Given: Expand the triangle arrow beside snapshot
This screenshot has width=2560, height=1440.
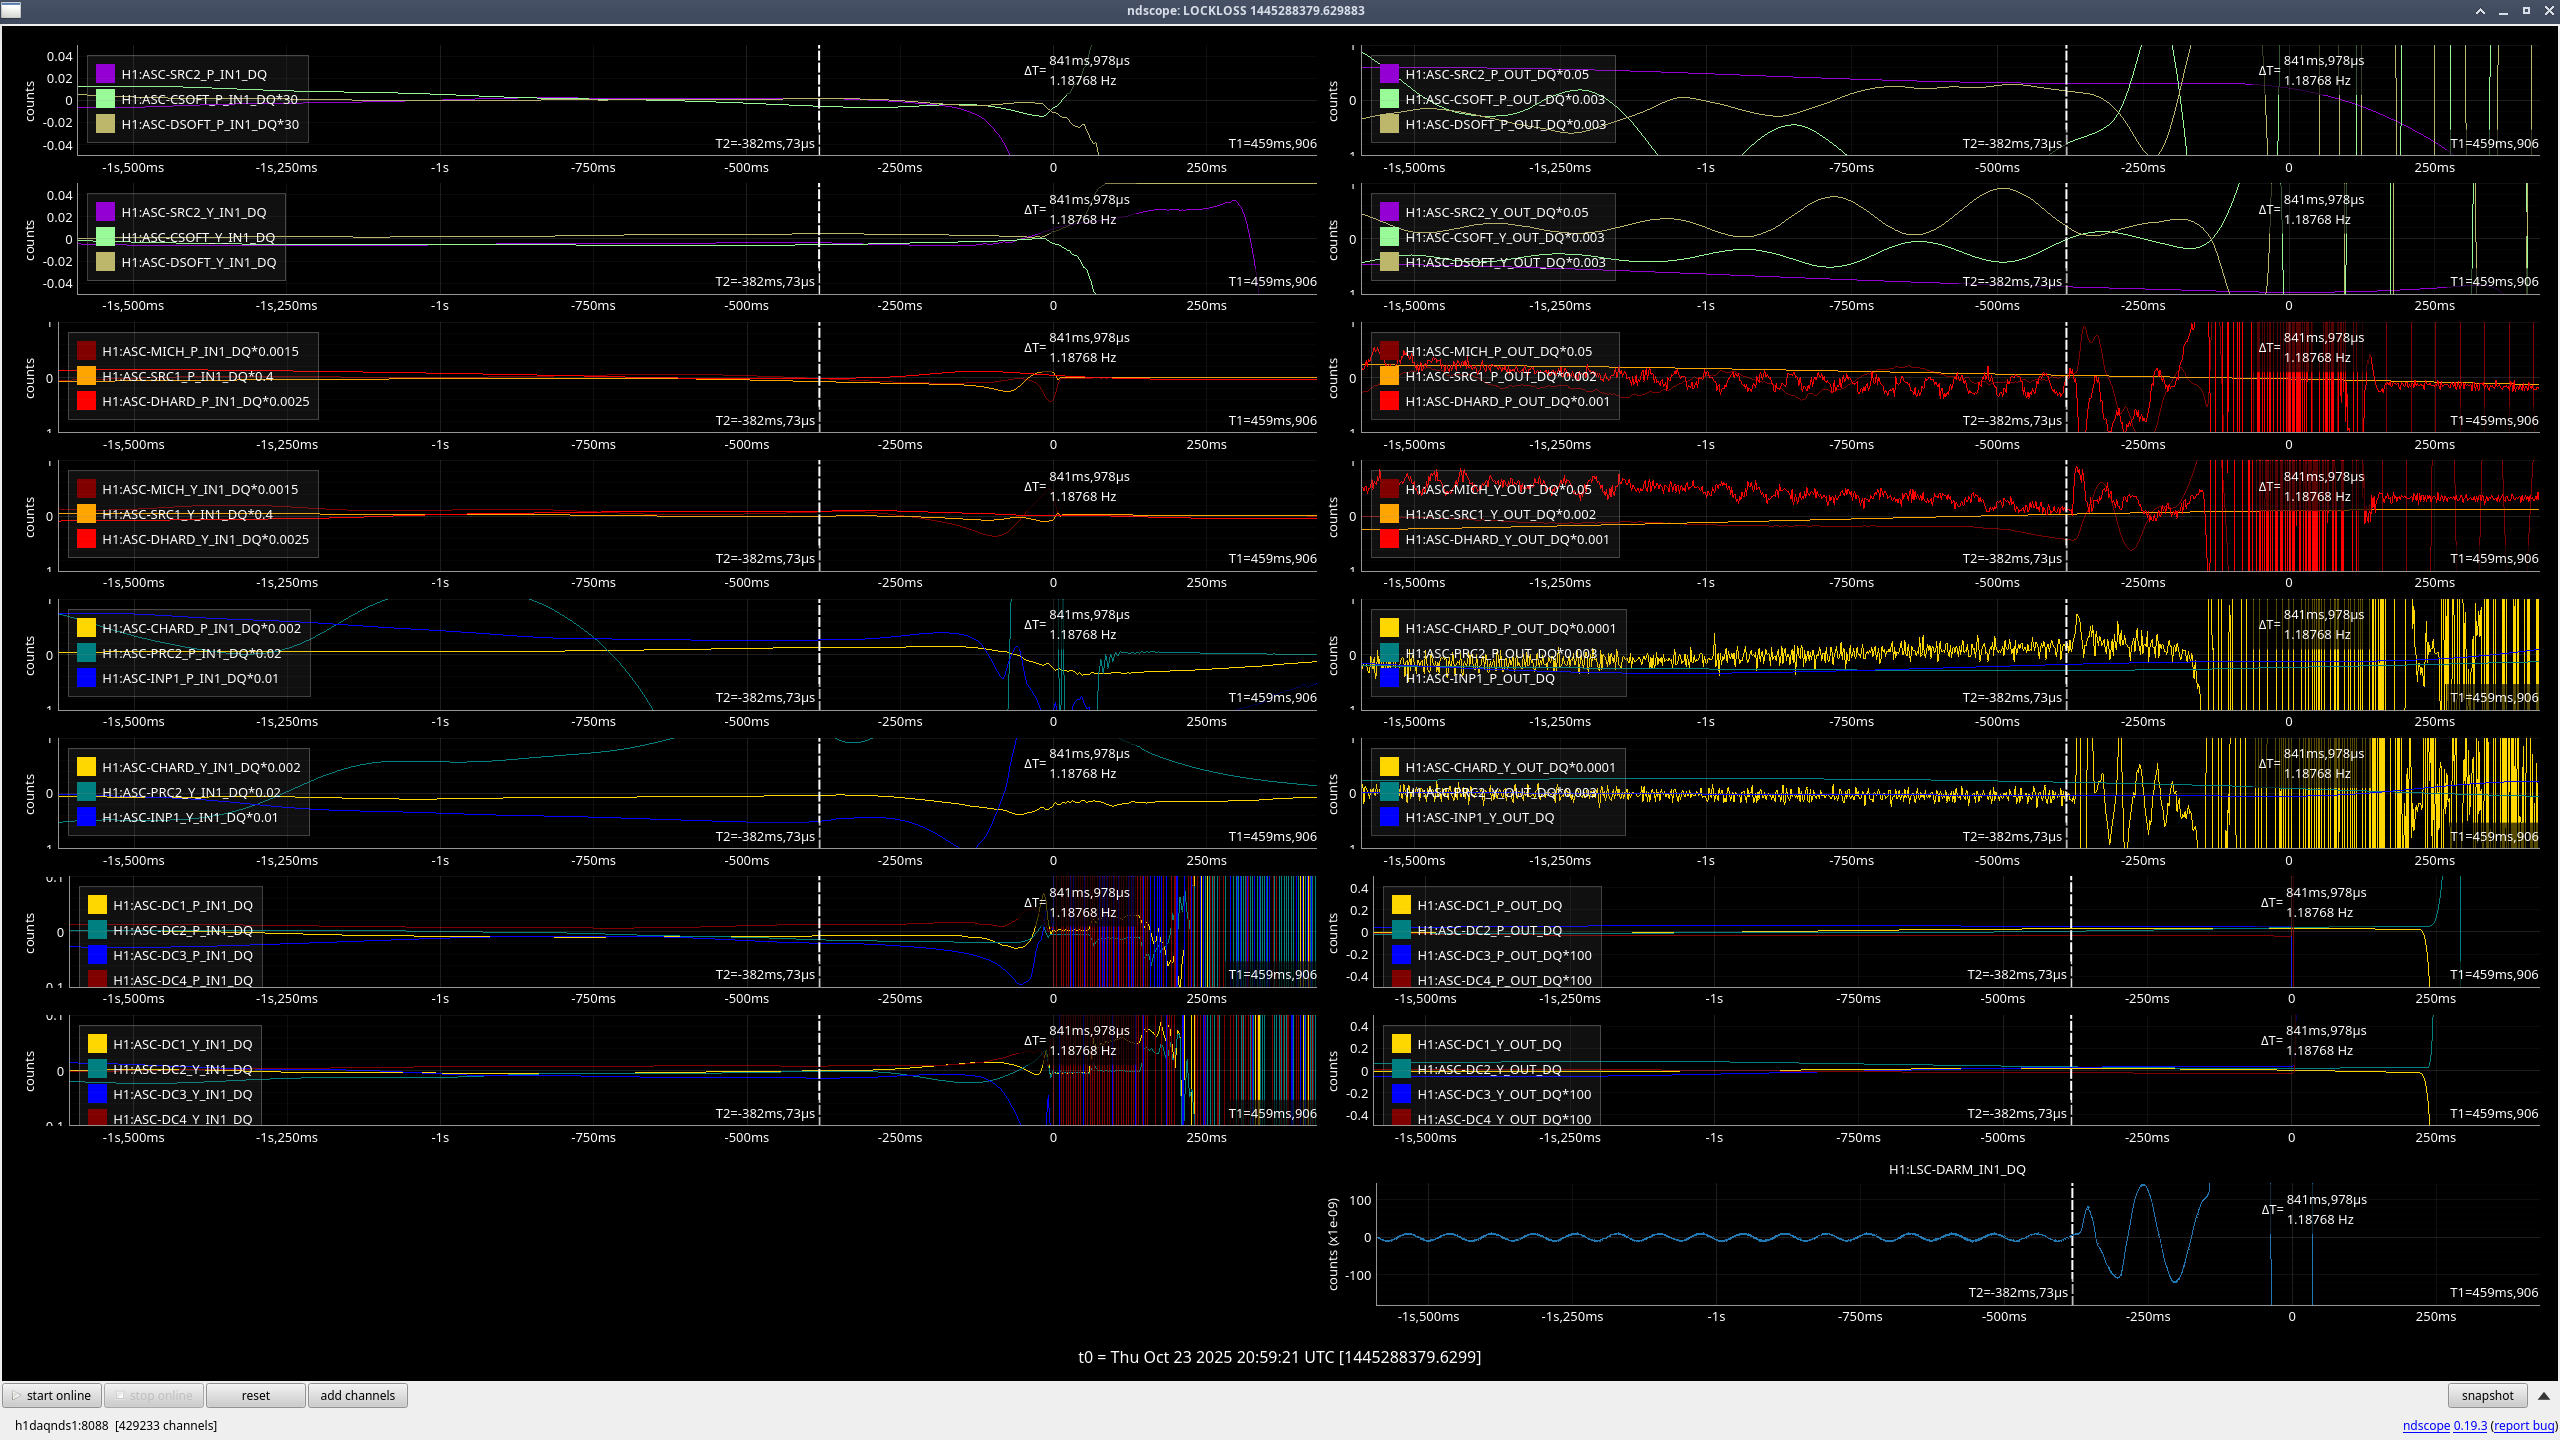Looking at the screenshot, I should pyautogui.click(x=2544, y=1395).
